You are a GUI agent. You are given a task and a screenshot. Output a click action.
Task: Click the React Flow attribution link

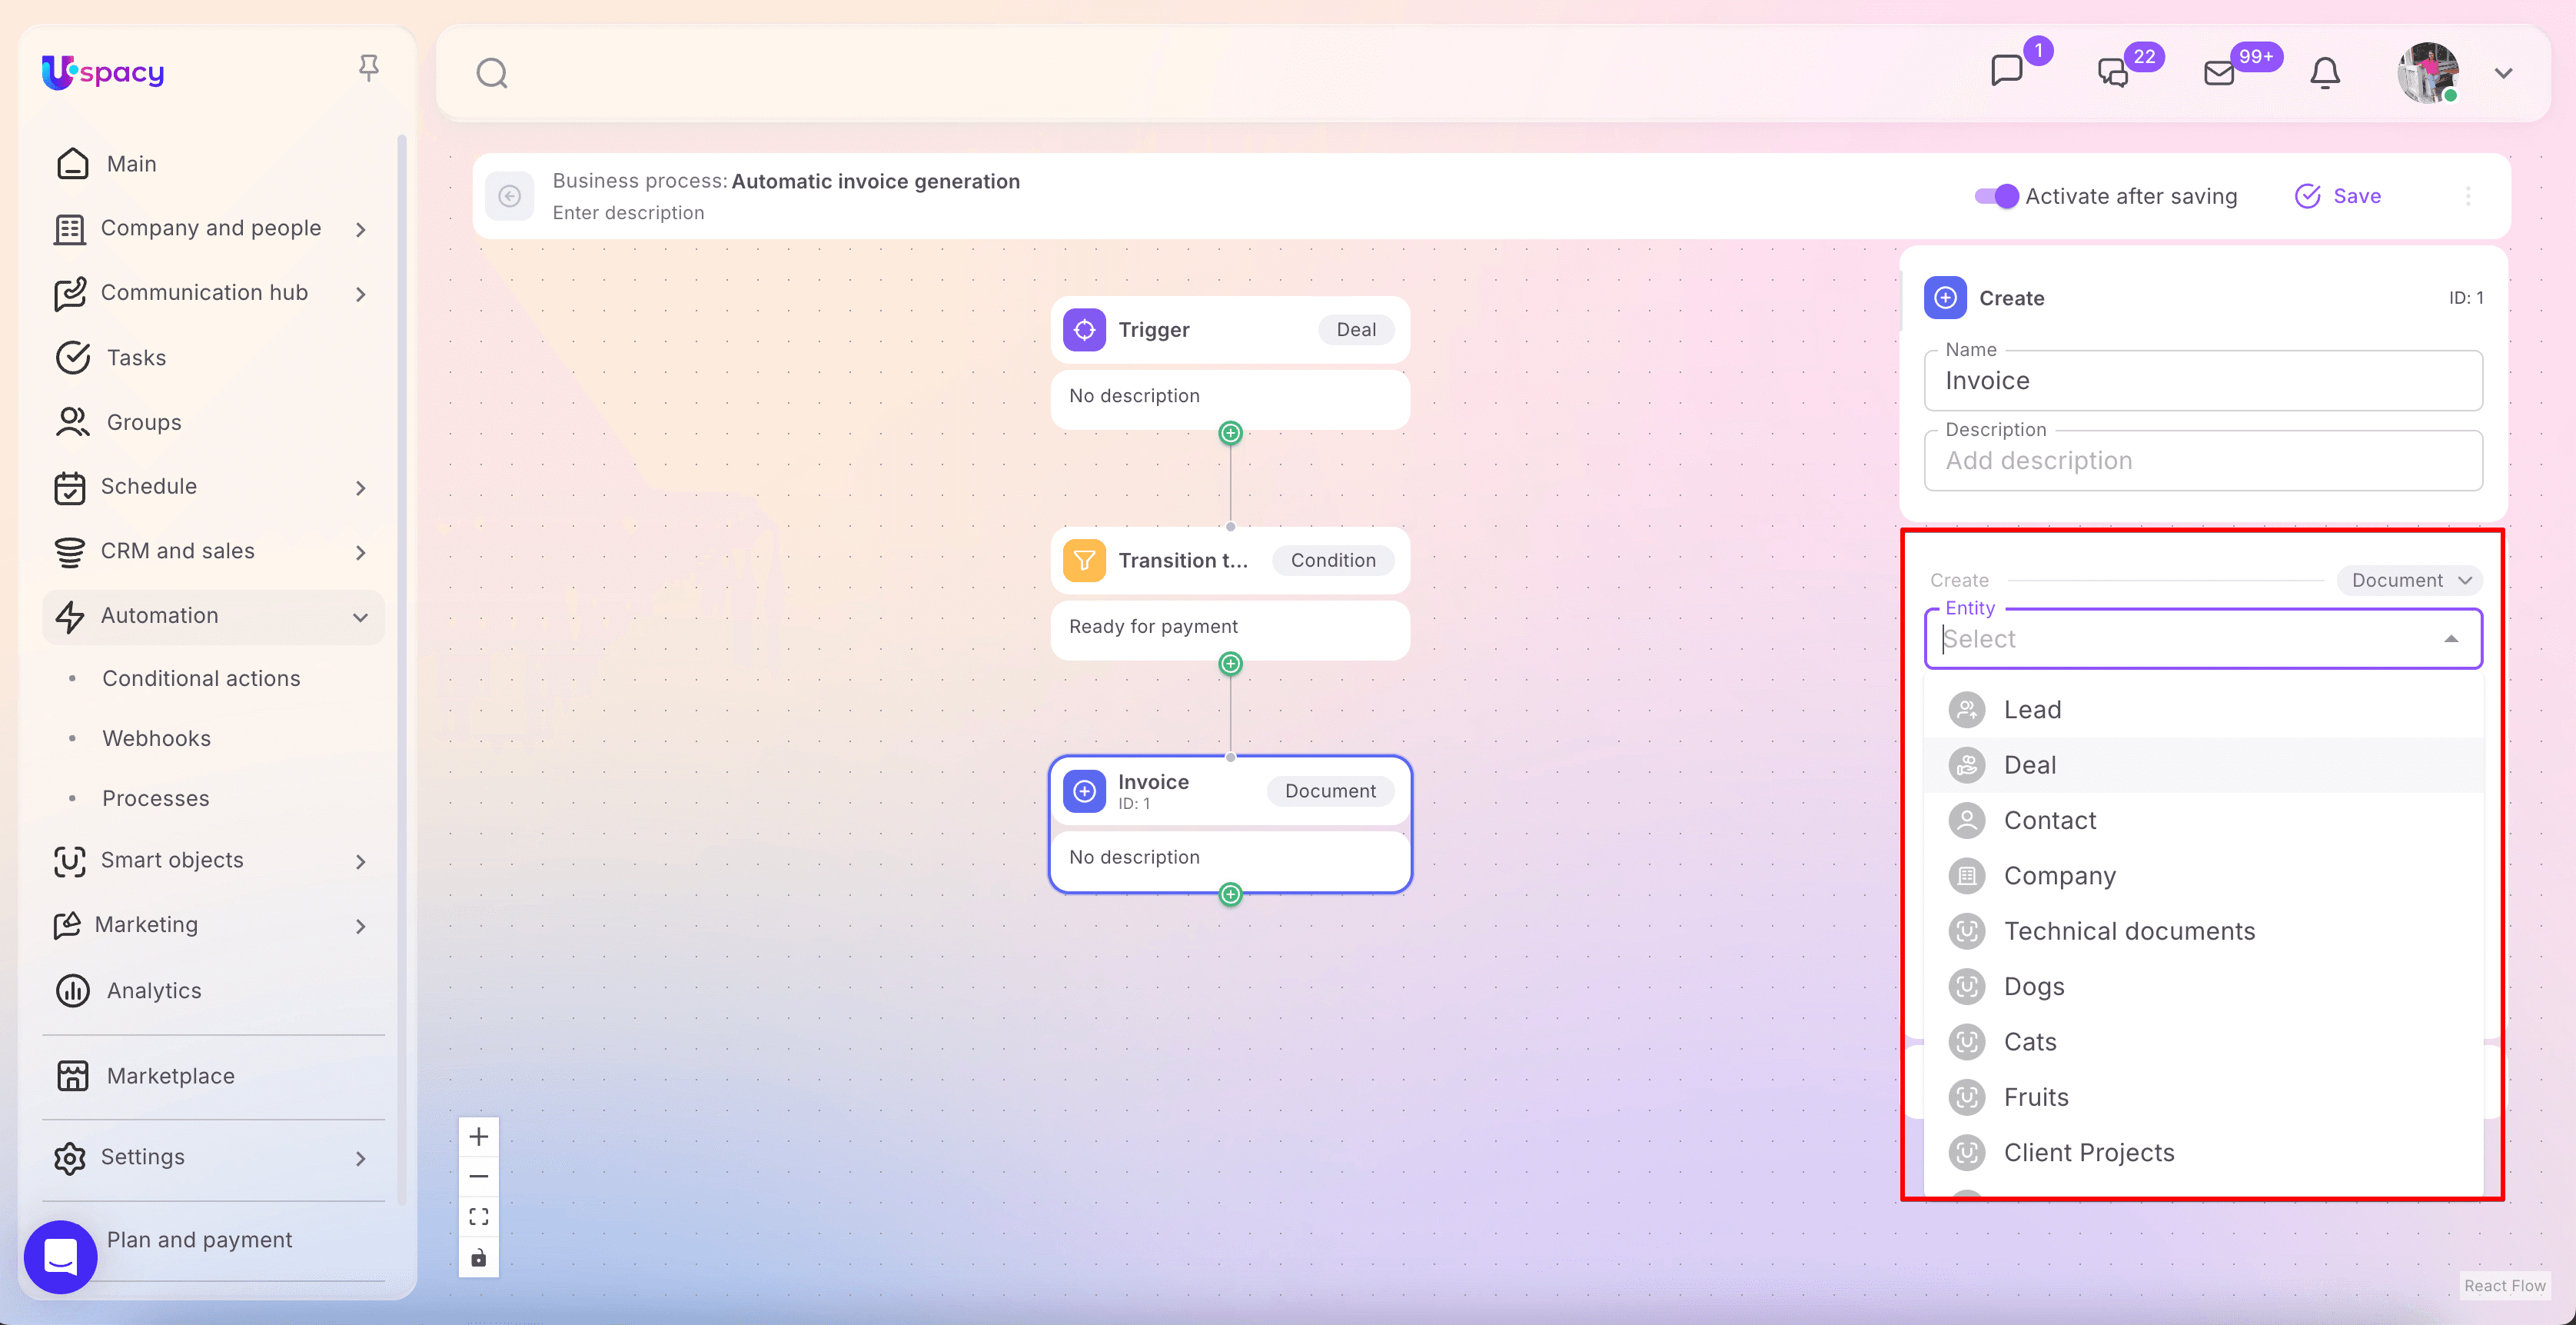pos(2504,1286)
